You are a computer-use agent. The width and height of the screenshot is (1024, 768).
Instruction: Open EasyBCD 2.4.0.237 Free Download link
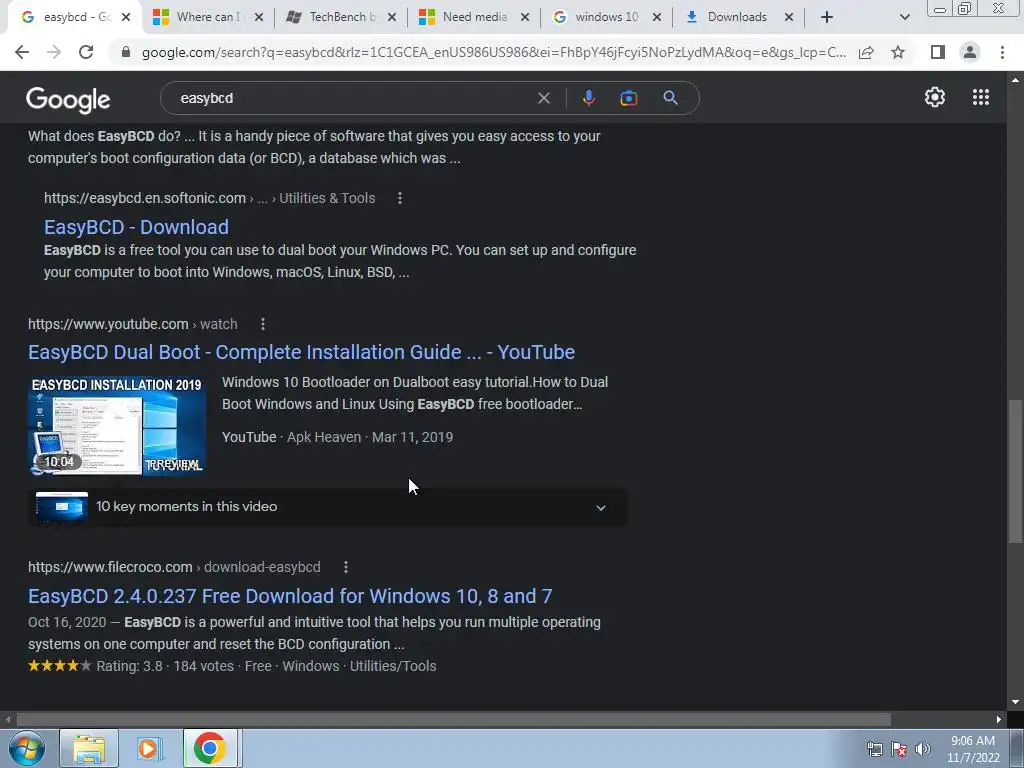pyautogui.click(x=290, y=596)
